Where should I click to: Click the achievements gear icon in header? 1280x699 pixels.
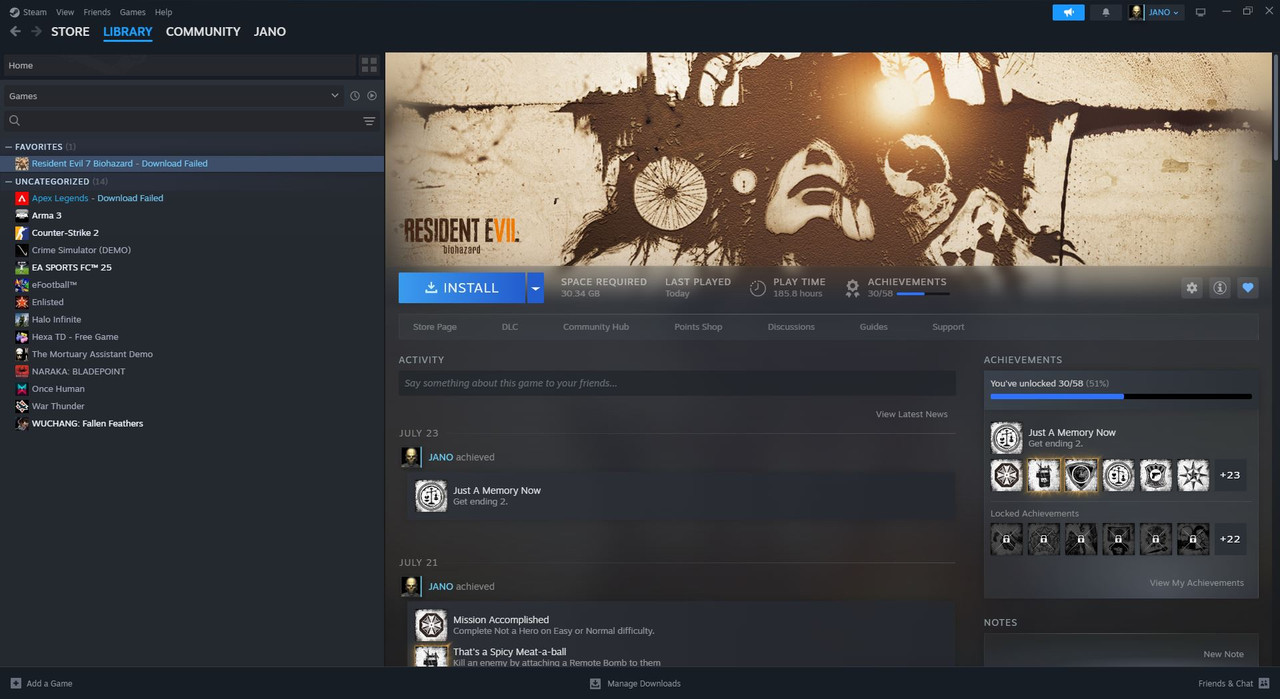pyautogui.click(x=852, y=288)
